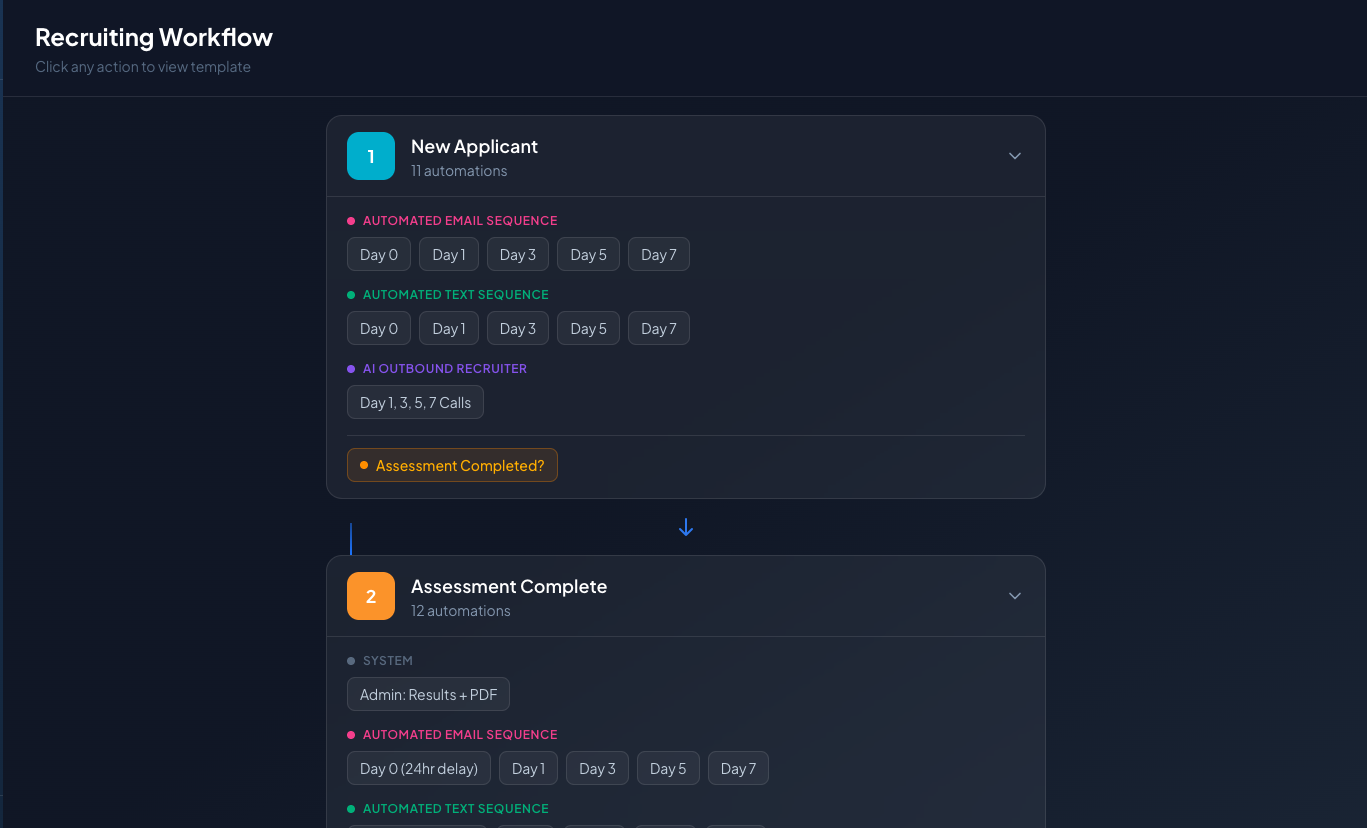Image resolution: width=1367 pixels, height=828 pixels.
Task: Collapse the New Applicant section chevron
Action: pos(1014,156)
